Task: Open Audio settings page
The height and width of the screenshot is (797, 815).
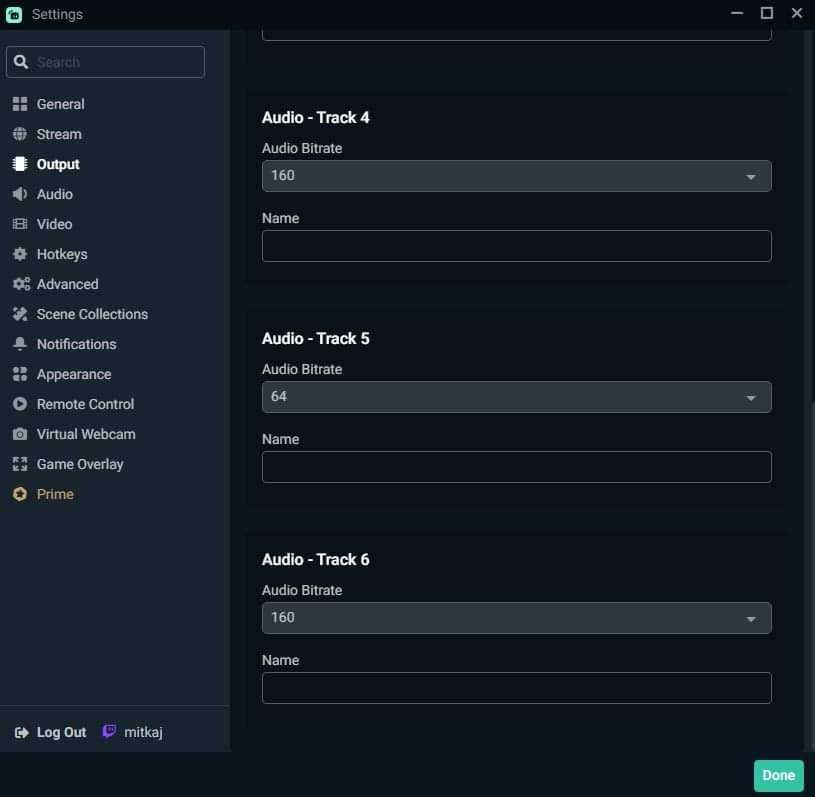Action: coord(55,194)
